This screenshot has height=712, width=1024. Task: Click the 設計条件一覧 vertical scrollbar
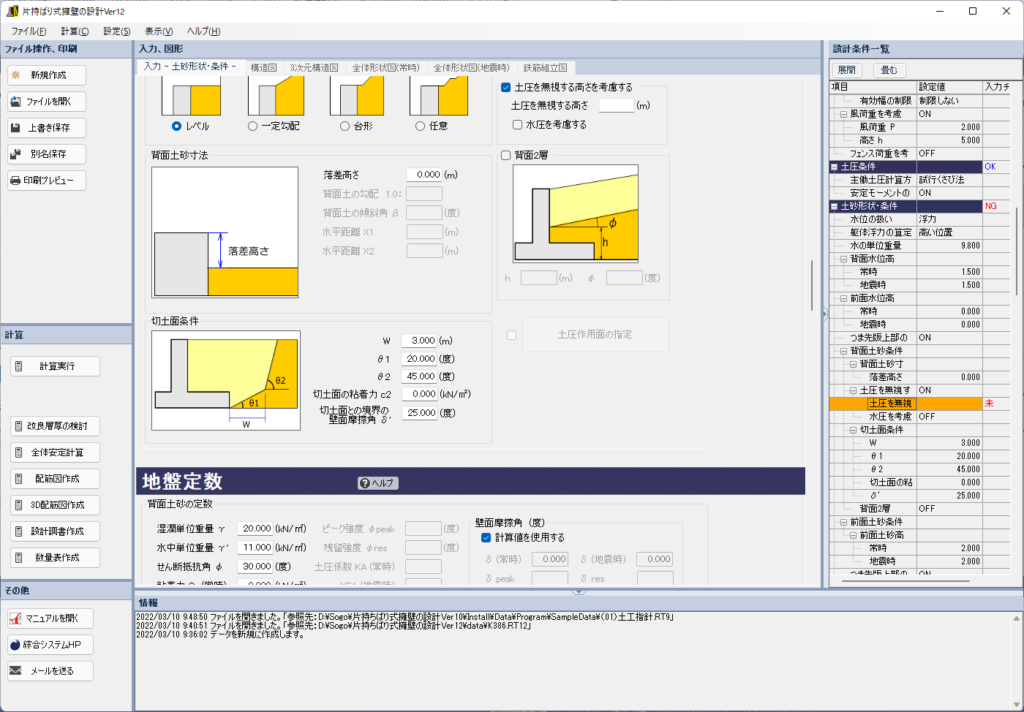coord(1016,251)
